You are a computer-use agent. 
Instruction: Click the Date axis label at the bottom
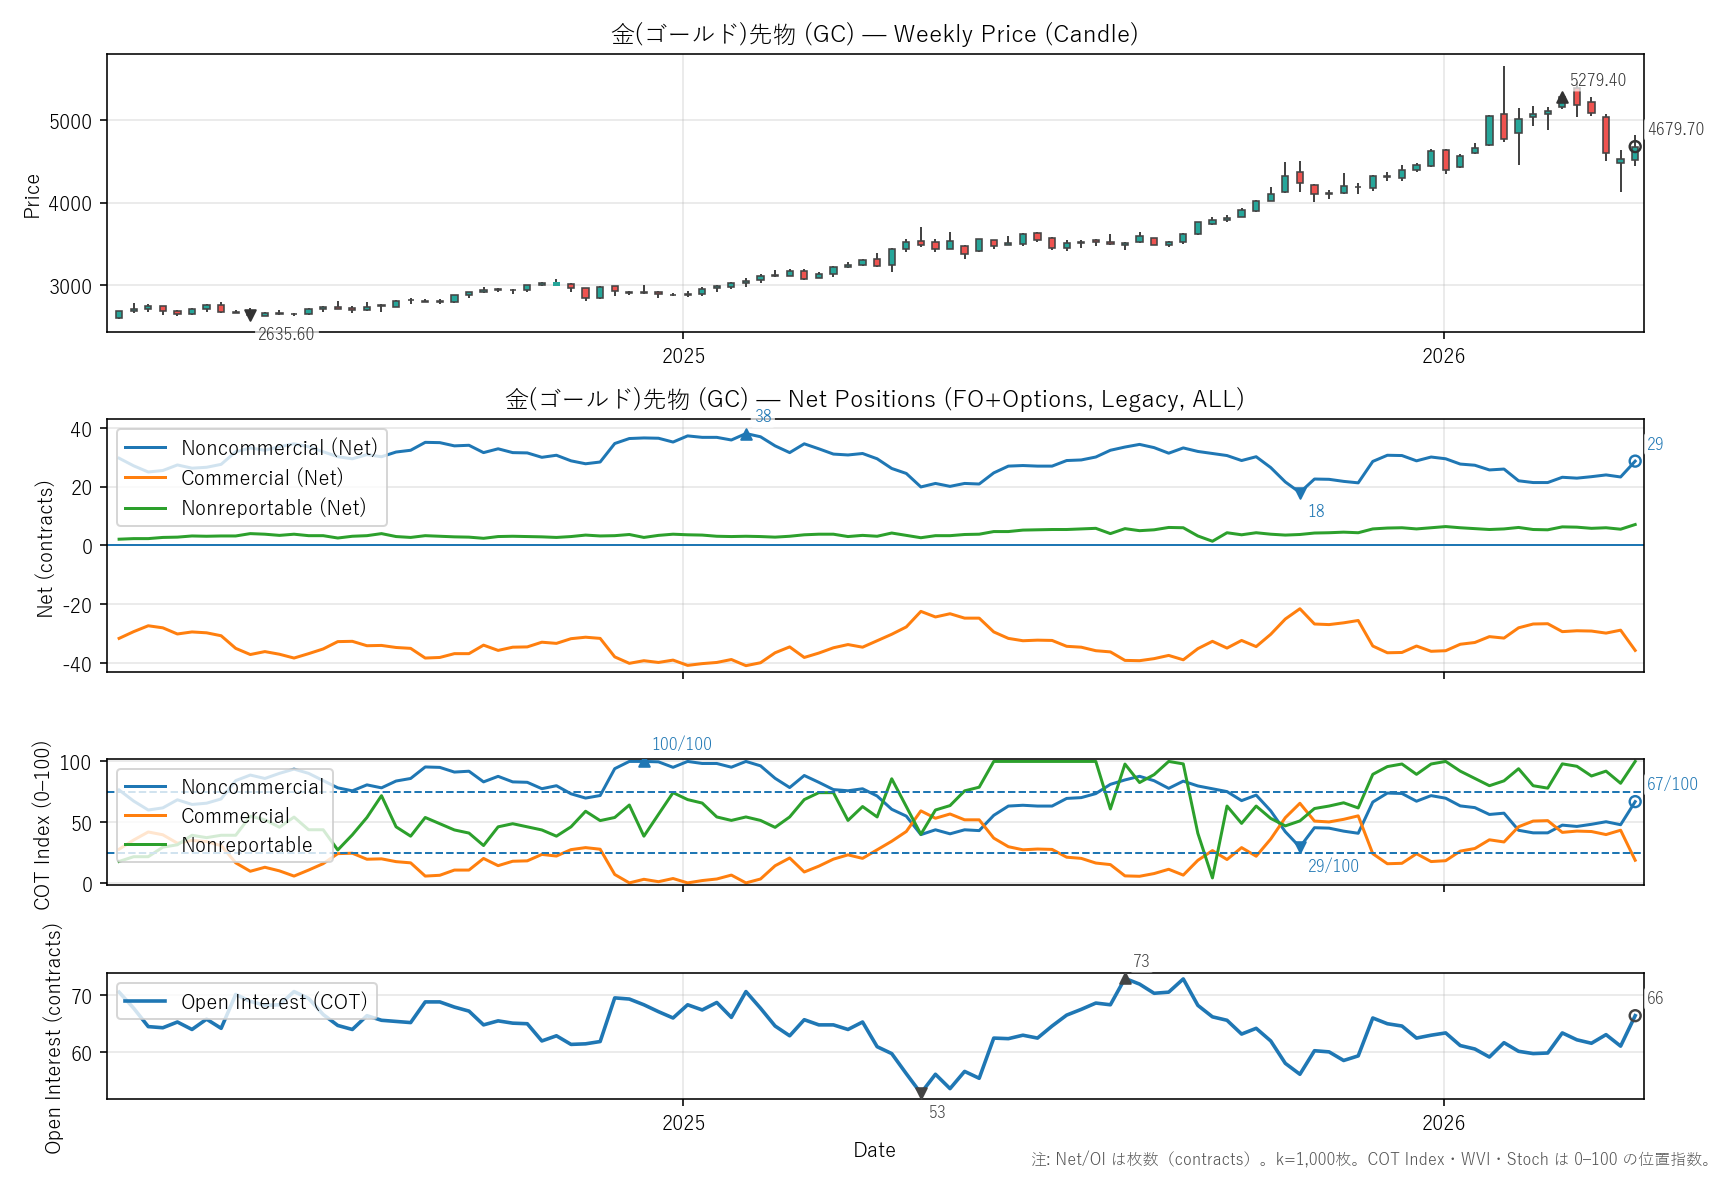click(x=874, y=1150)
